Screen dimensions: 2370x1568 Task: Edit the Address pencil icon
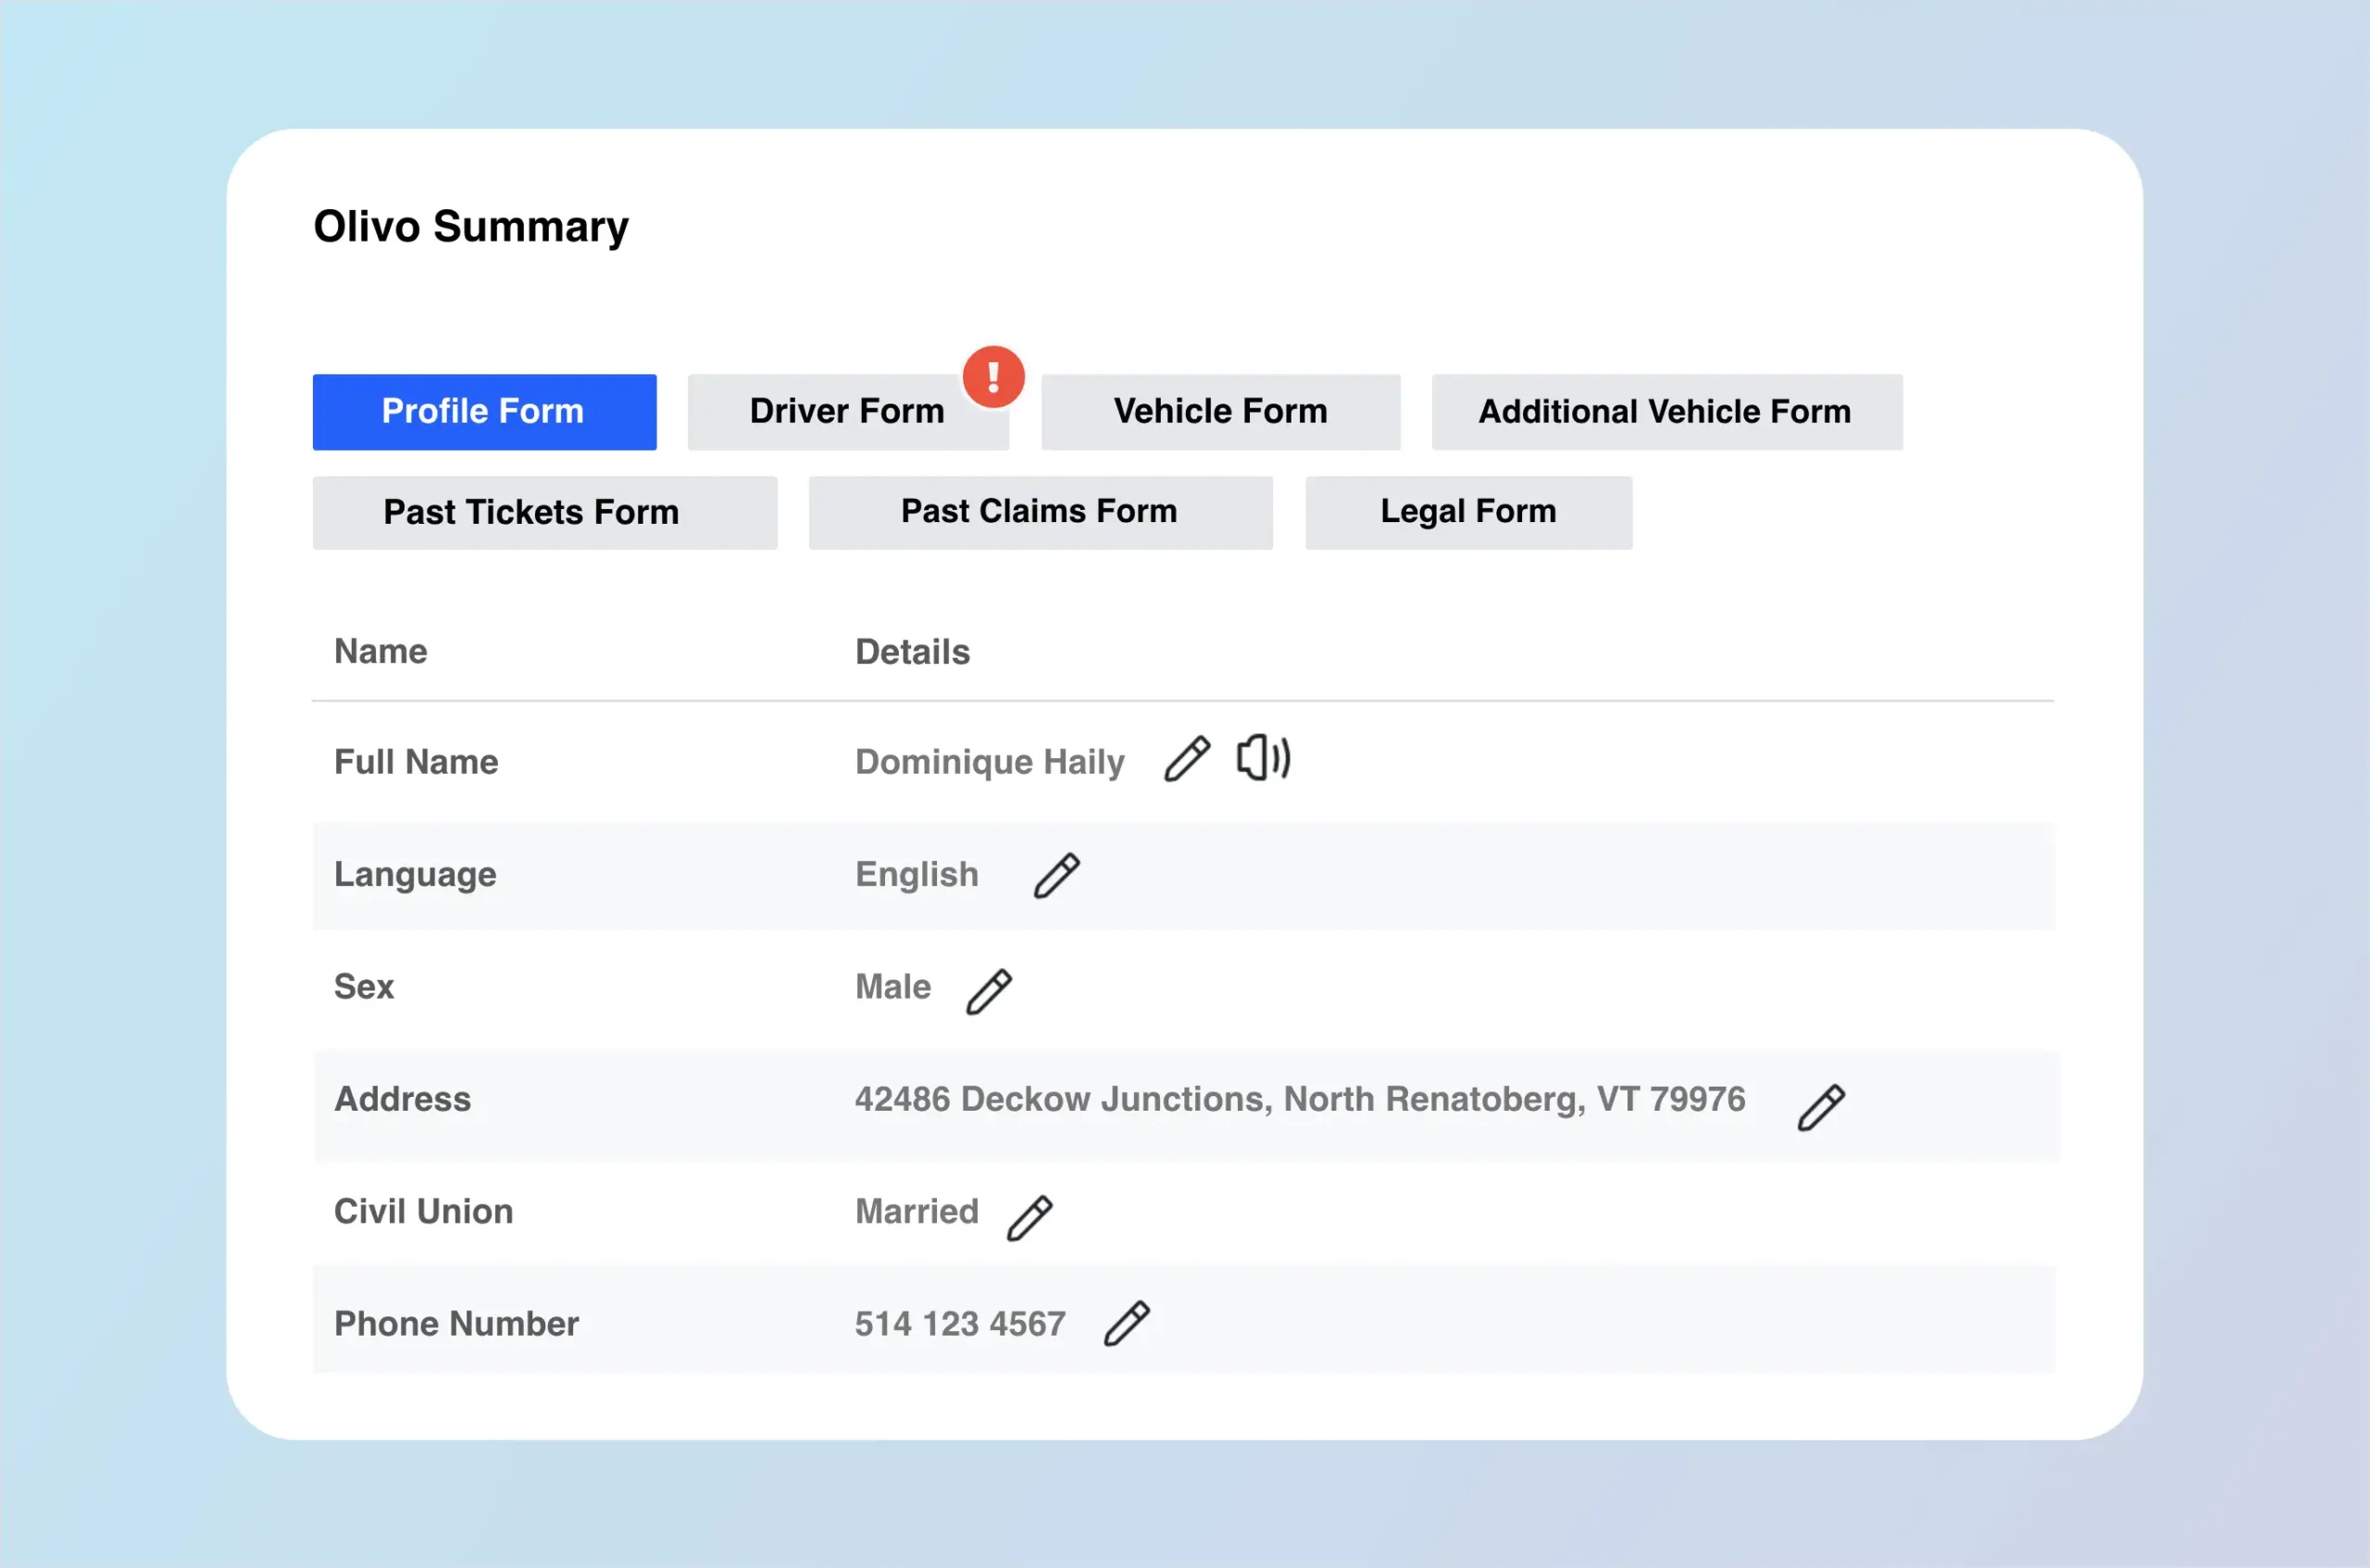tap(1820, 1107)
